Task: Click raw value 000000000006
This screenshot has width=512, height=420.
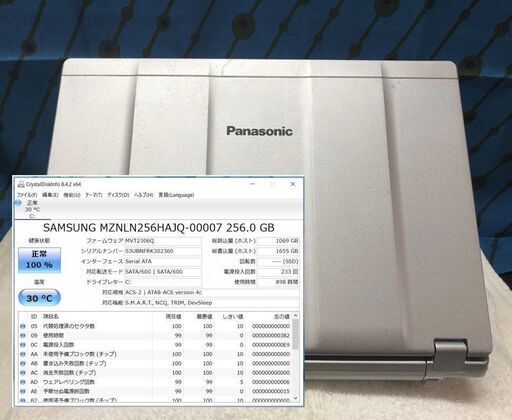Action: click(x=271, y=382)
